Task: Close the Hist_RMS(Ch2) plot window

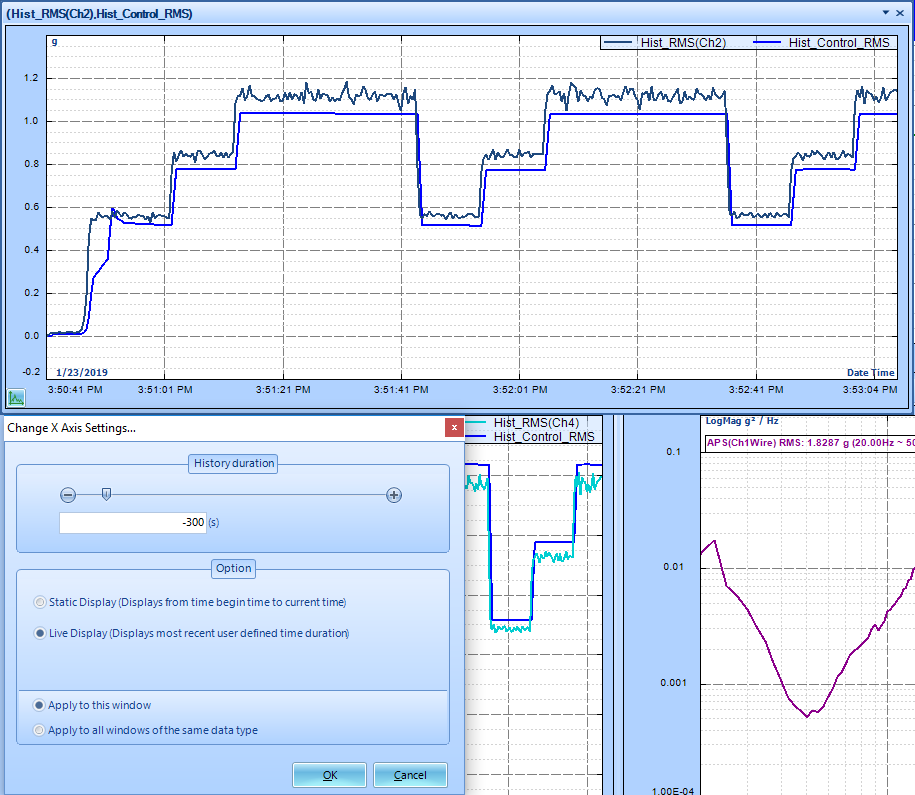Action: pos(900,12)
